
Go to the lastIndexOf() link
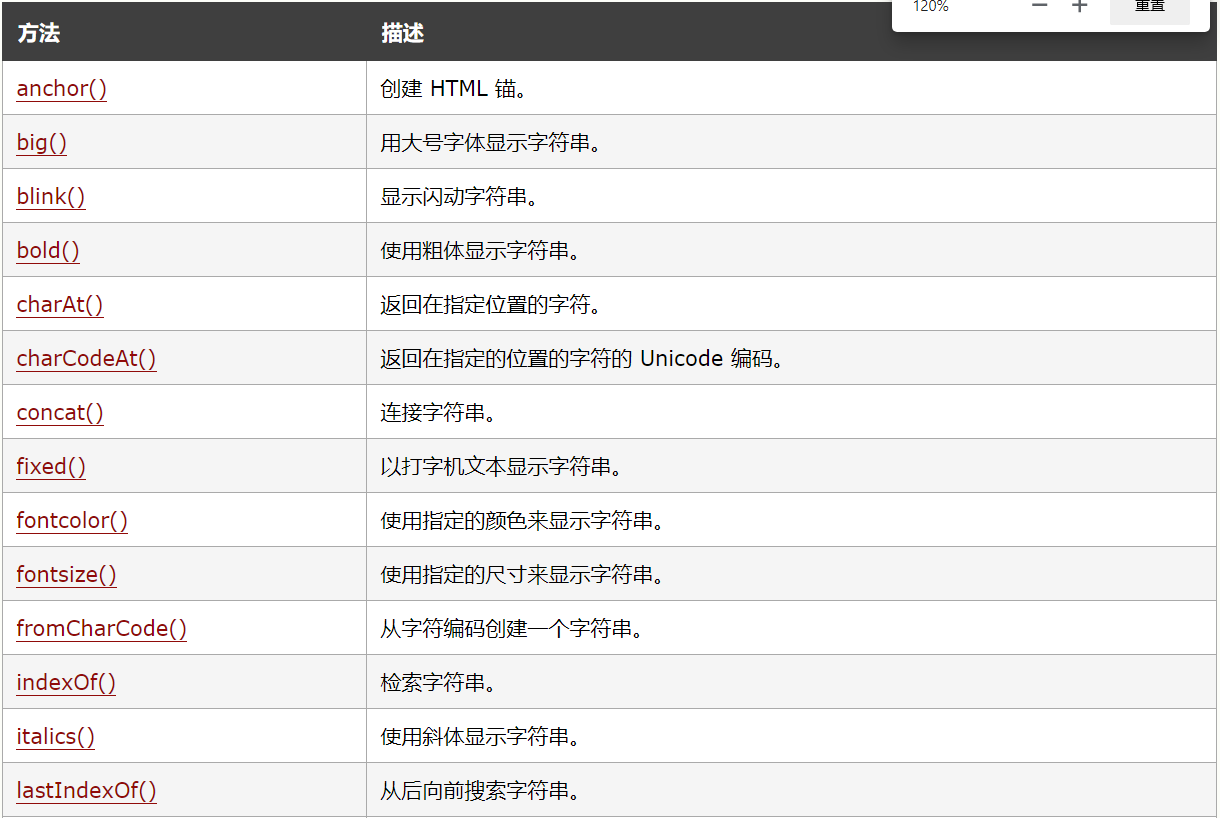[x=87, y=791]
